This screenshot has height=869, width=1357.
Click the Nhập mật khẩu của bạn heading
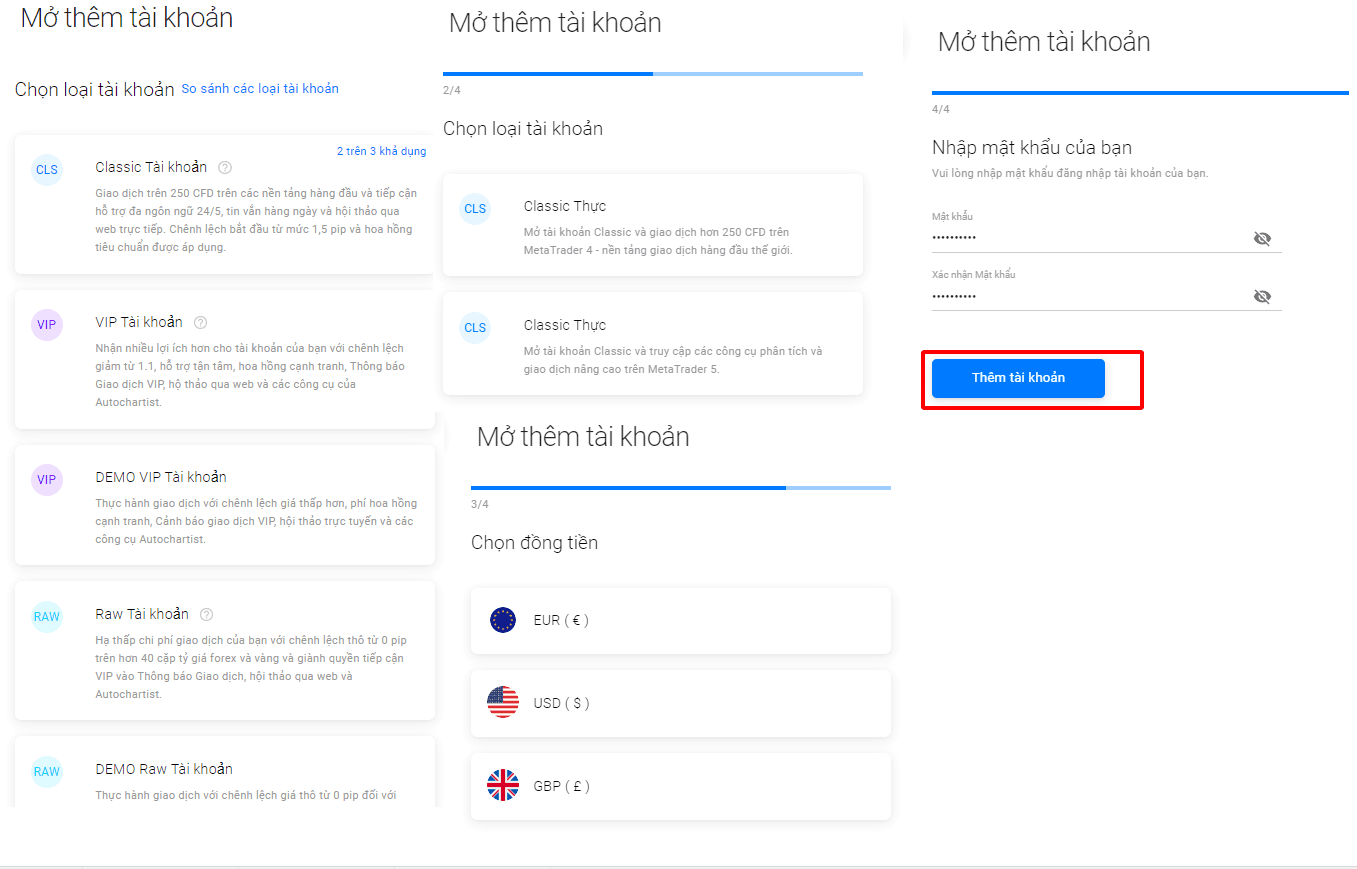tap(1032, 148)
